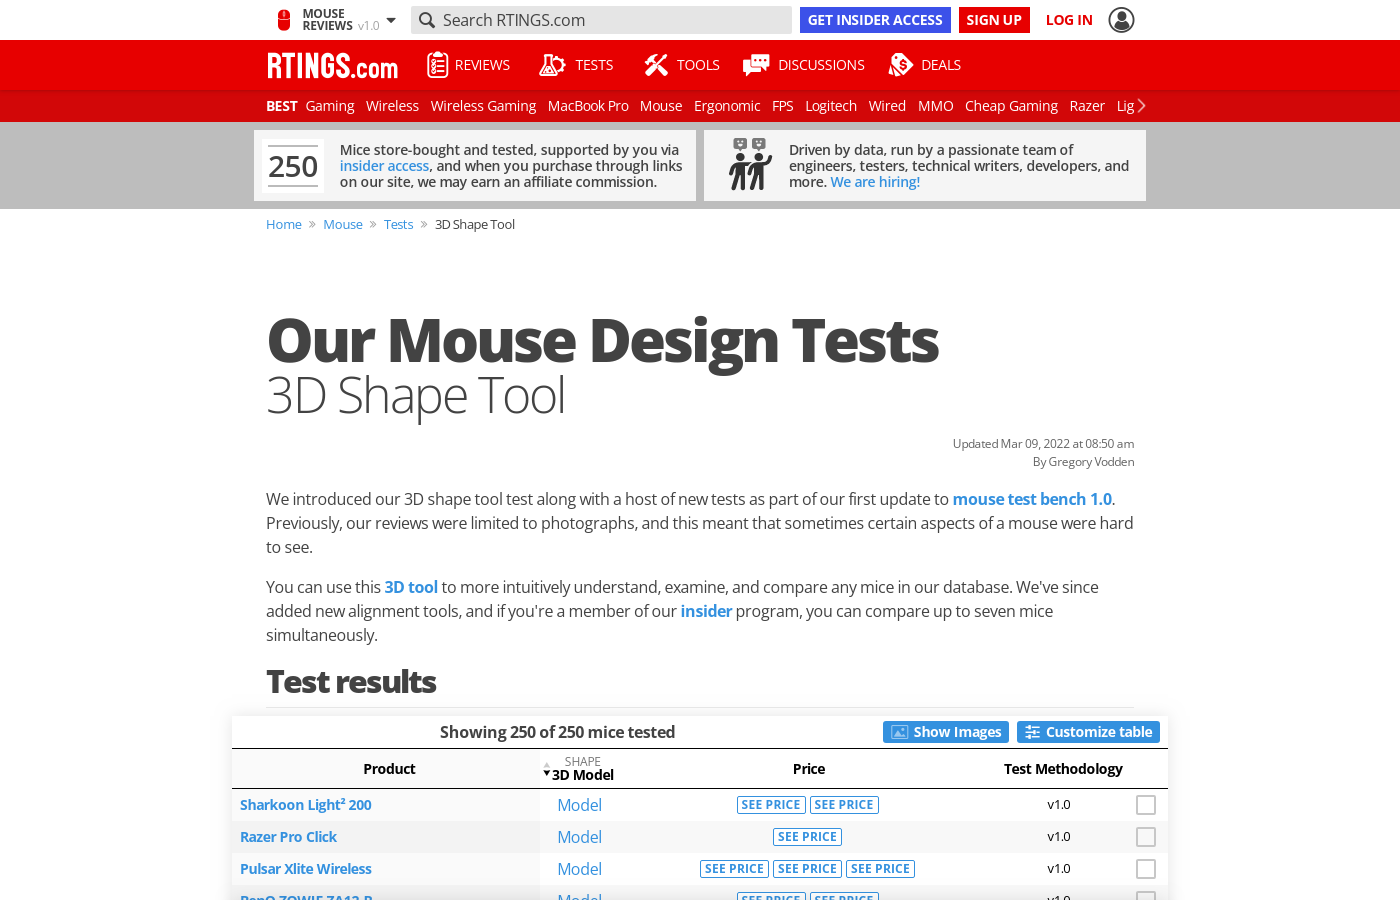This screenshot has height=900, width=1400.
Task: Focus the Search RTINGS.com field
Action: pyautogui.click(x=601, y=20)
